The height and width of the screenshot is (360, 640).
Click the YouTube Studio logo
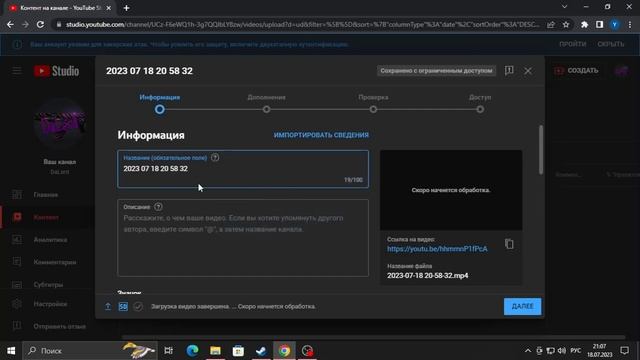(56, 71)
